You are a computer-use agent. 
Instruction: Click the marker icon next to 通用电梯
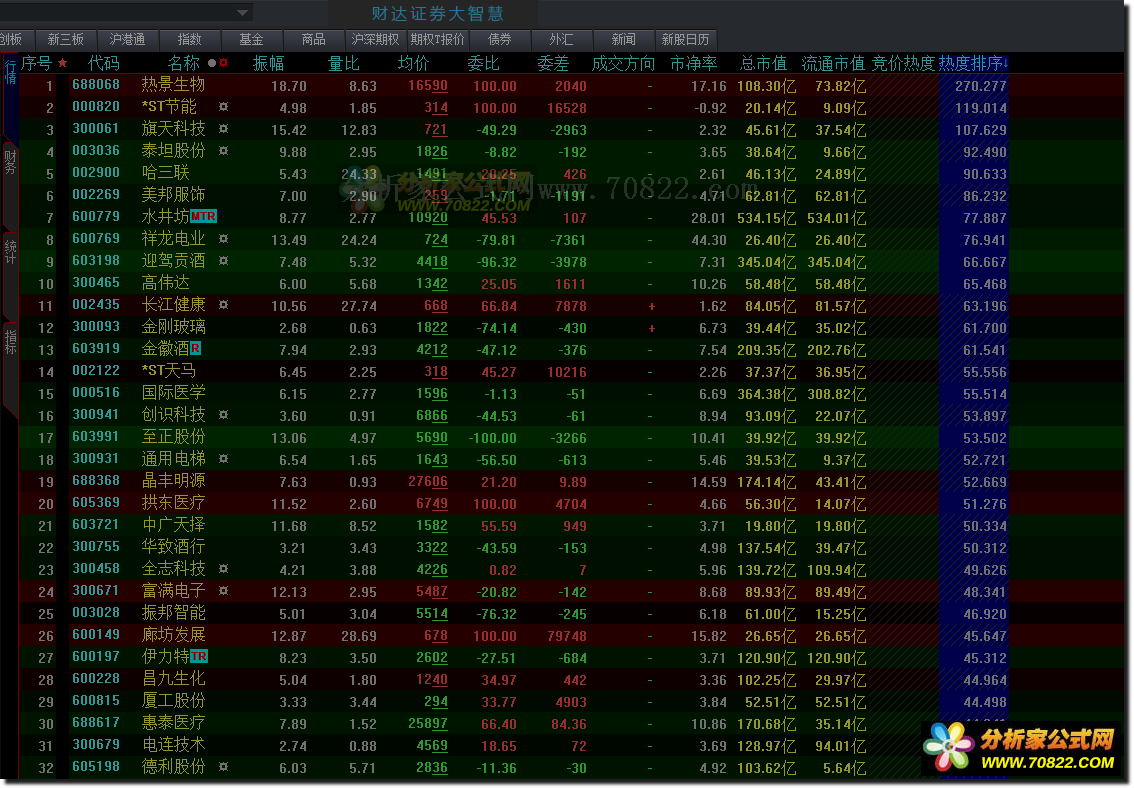click(223, 458)
